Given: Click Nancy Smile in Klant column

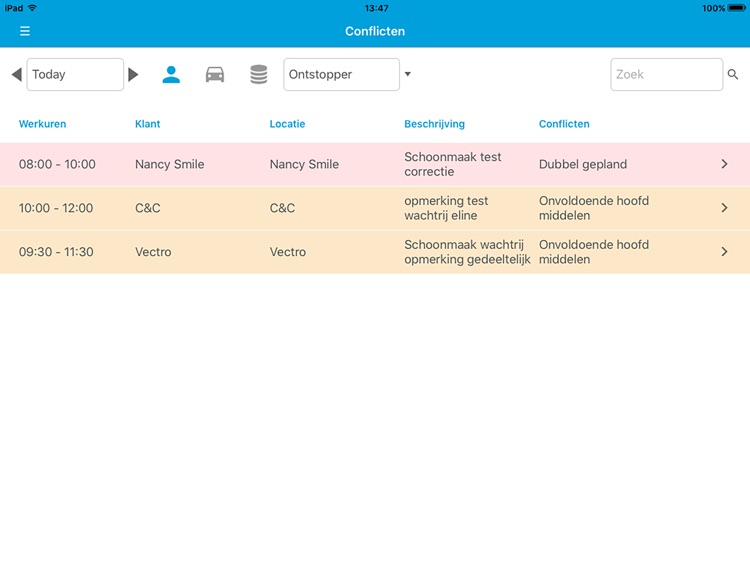Looking at the screenshot, I should [x=169, y=164].
